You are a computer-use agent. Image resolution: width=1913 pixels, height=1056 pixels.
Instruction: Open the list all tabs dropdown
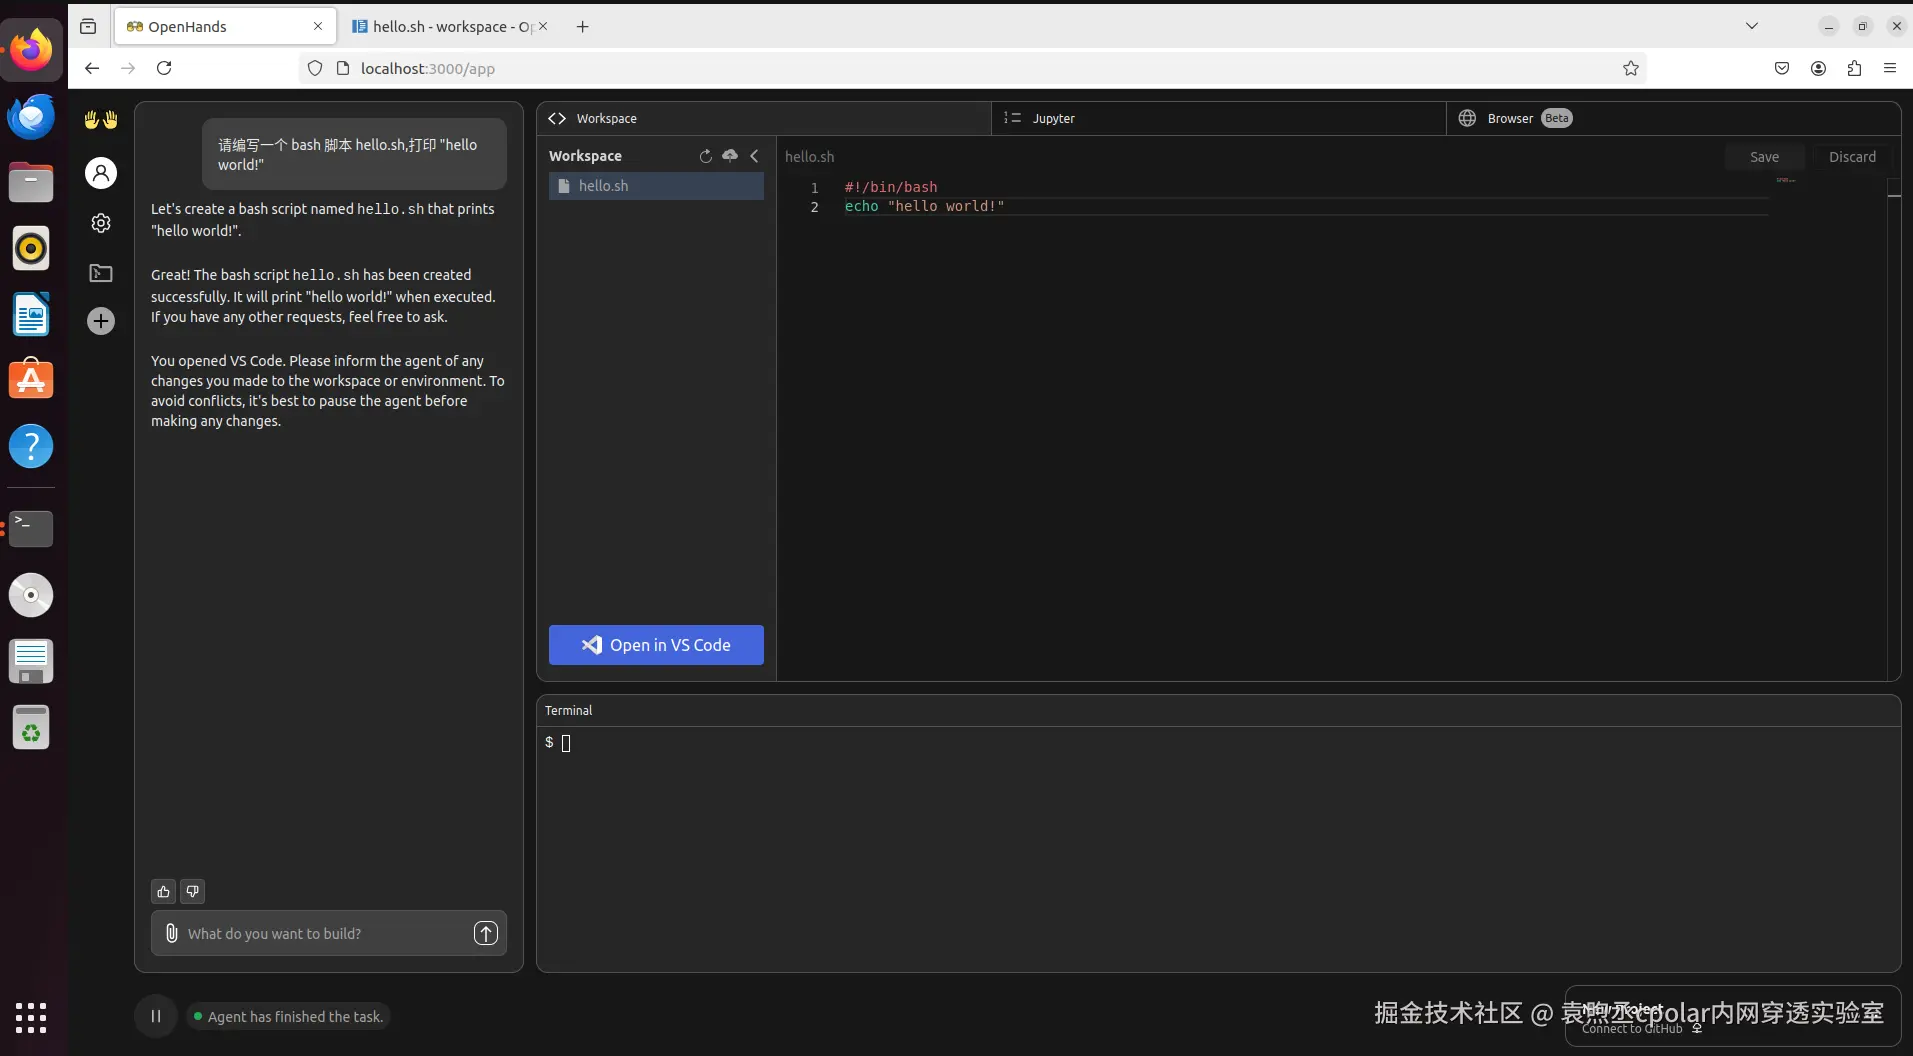coord(1752,26)
